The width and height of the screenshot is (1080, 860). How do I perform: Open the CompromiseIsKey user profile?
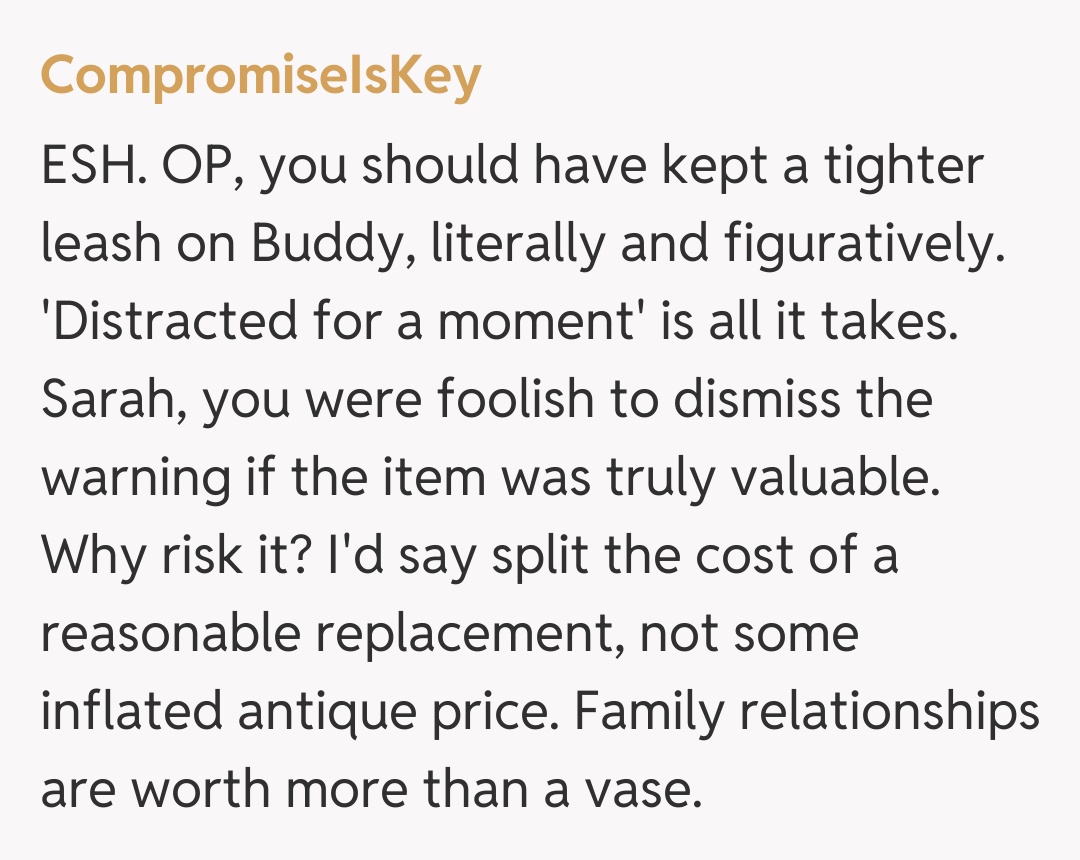click(260, 77)
